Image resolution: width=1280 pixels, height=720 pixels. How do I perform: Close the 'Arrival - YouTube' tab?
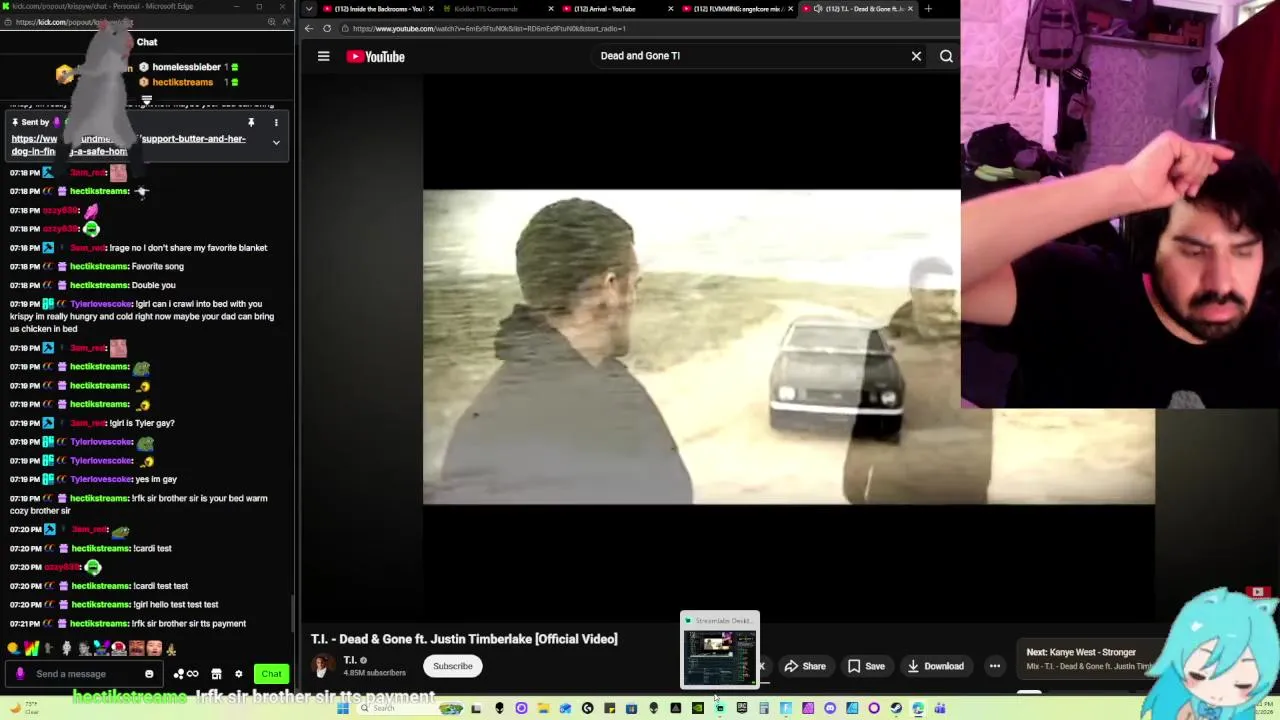tap(670, 9)
